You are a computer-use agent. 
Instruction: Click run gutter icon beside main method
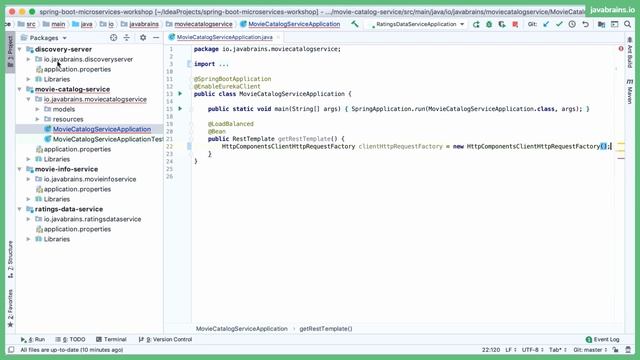[180, 109]
